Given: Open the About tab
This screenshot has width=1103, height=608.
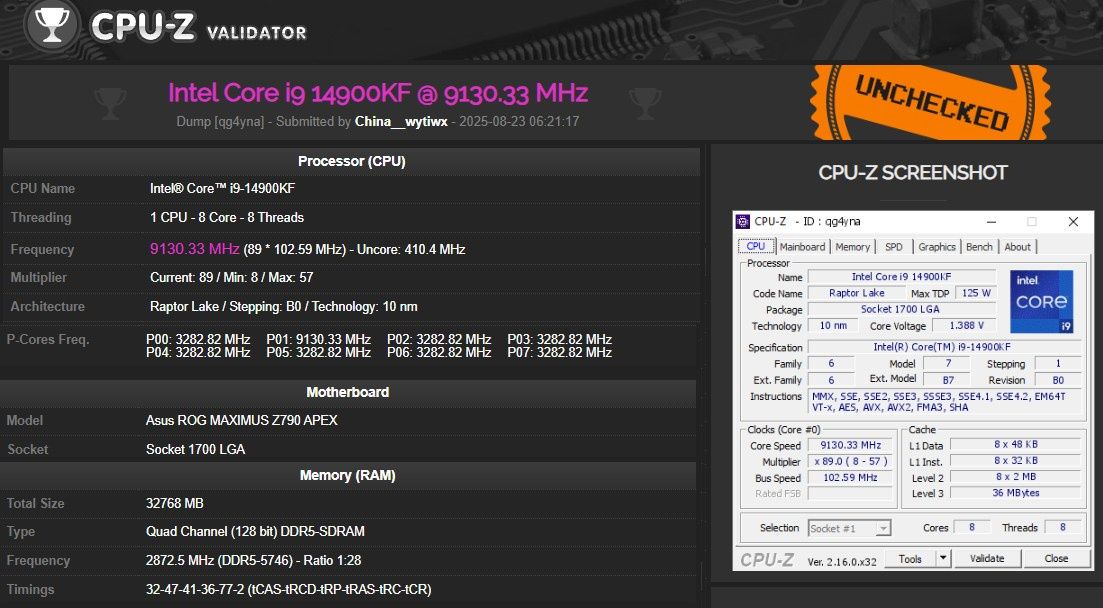Looking at the screenshot, I should 1017,247.
